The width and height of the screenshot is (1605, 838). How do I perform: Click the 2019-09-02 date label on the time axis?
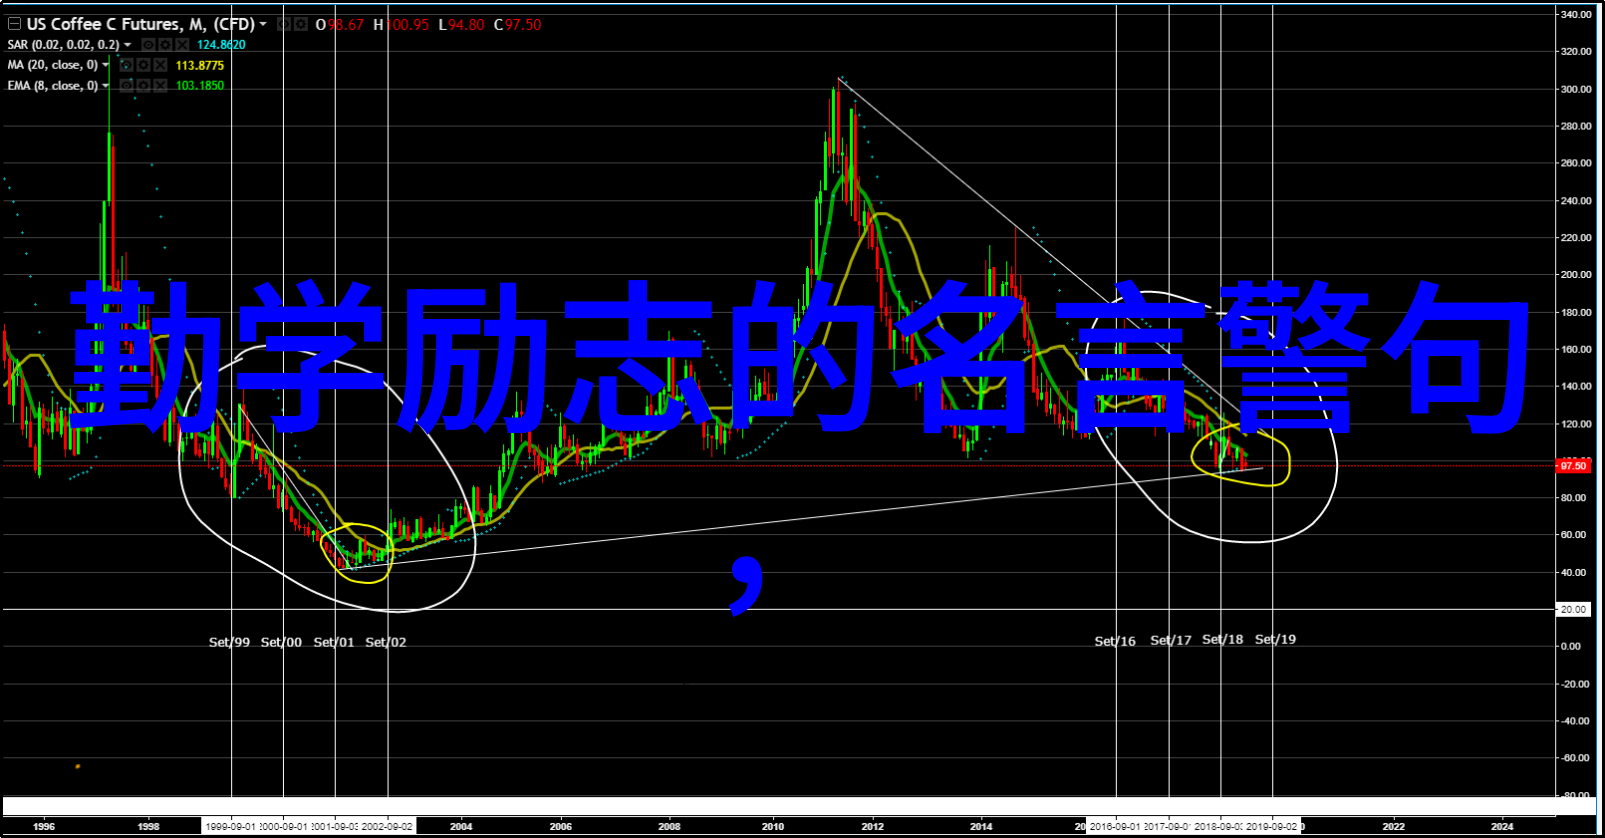pyautogui.click(x=1271, y=827)
